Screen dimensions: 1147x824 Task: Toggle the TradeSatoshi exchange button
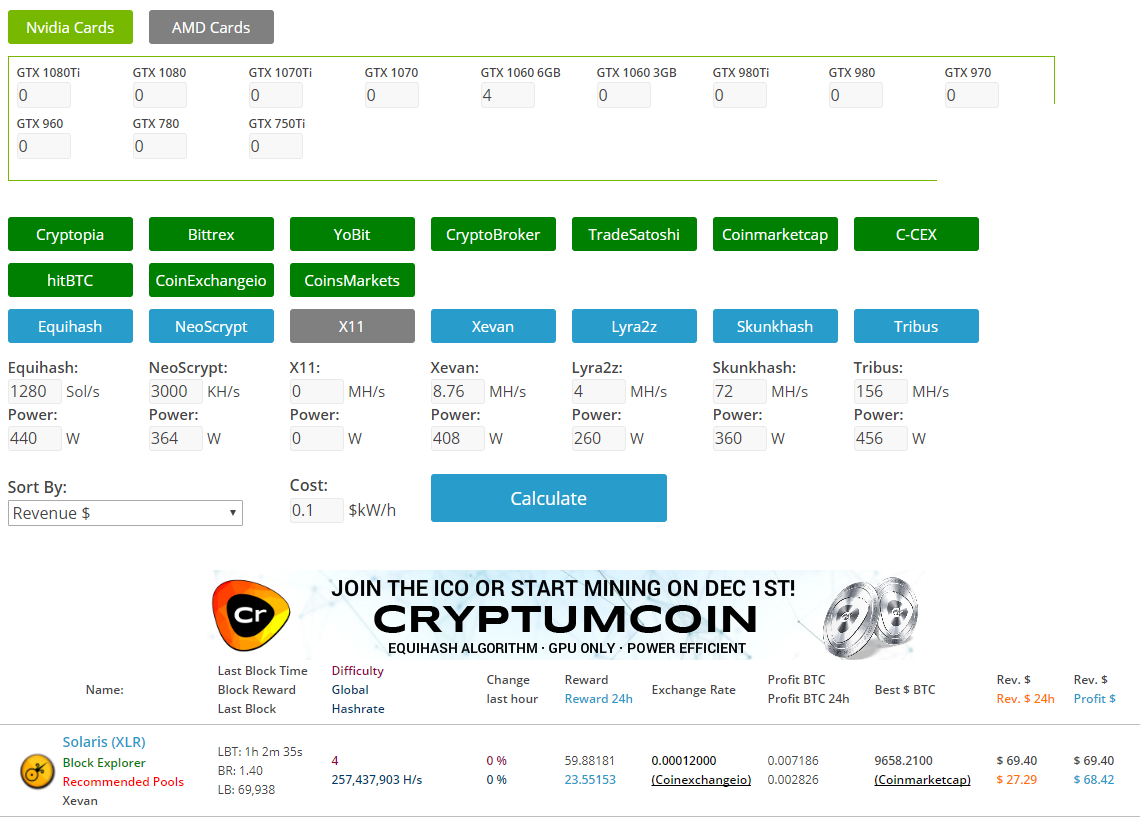tap(634, 234)
